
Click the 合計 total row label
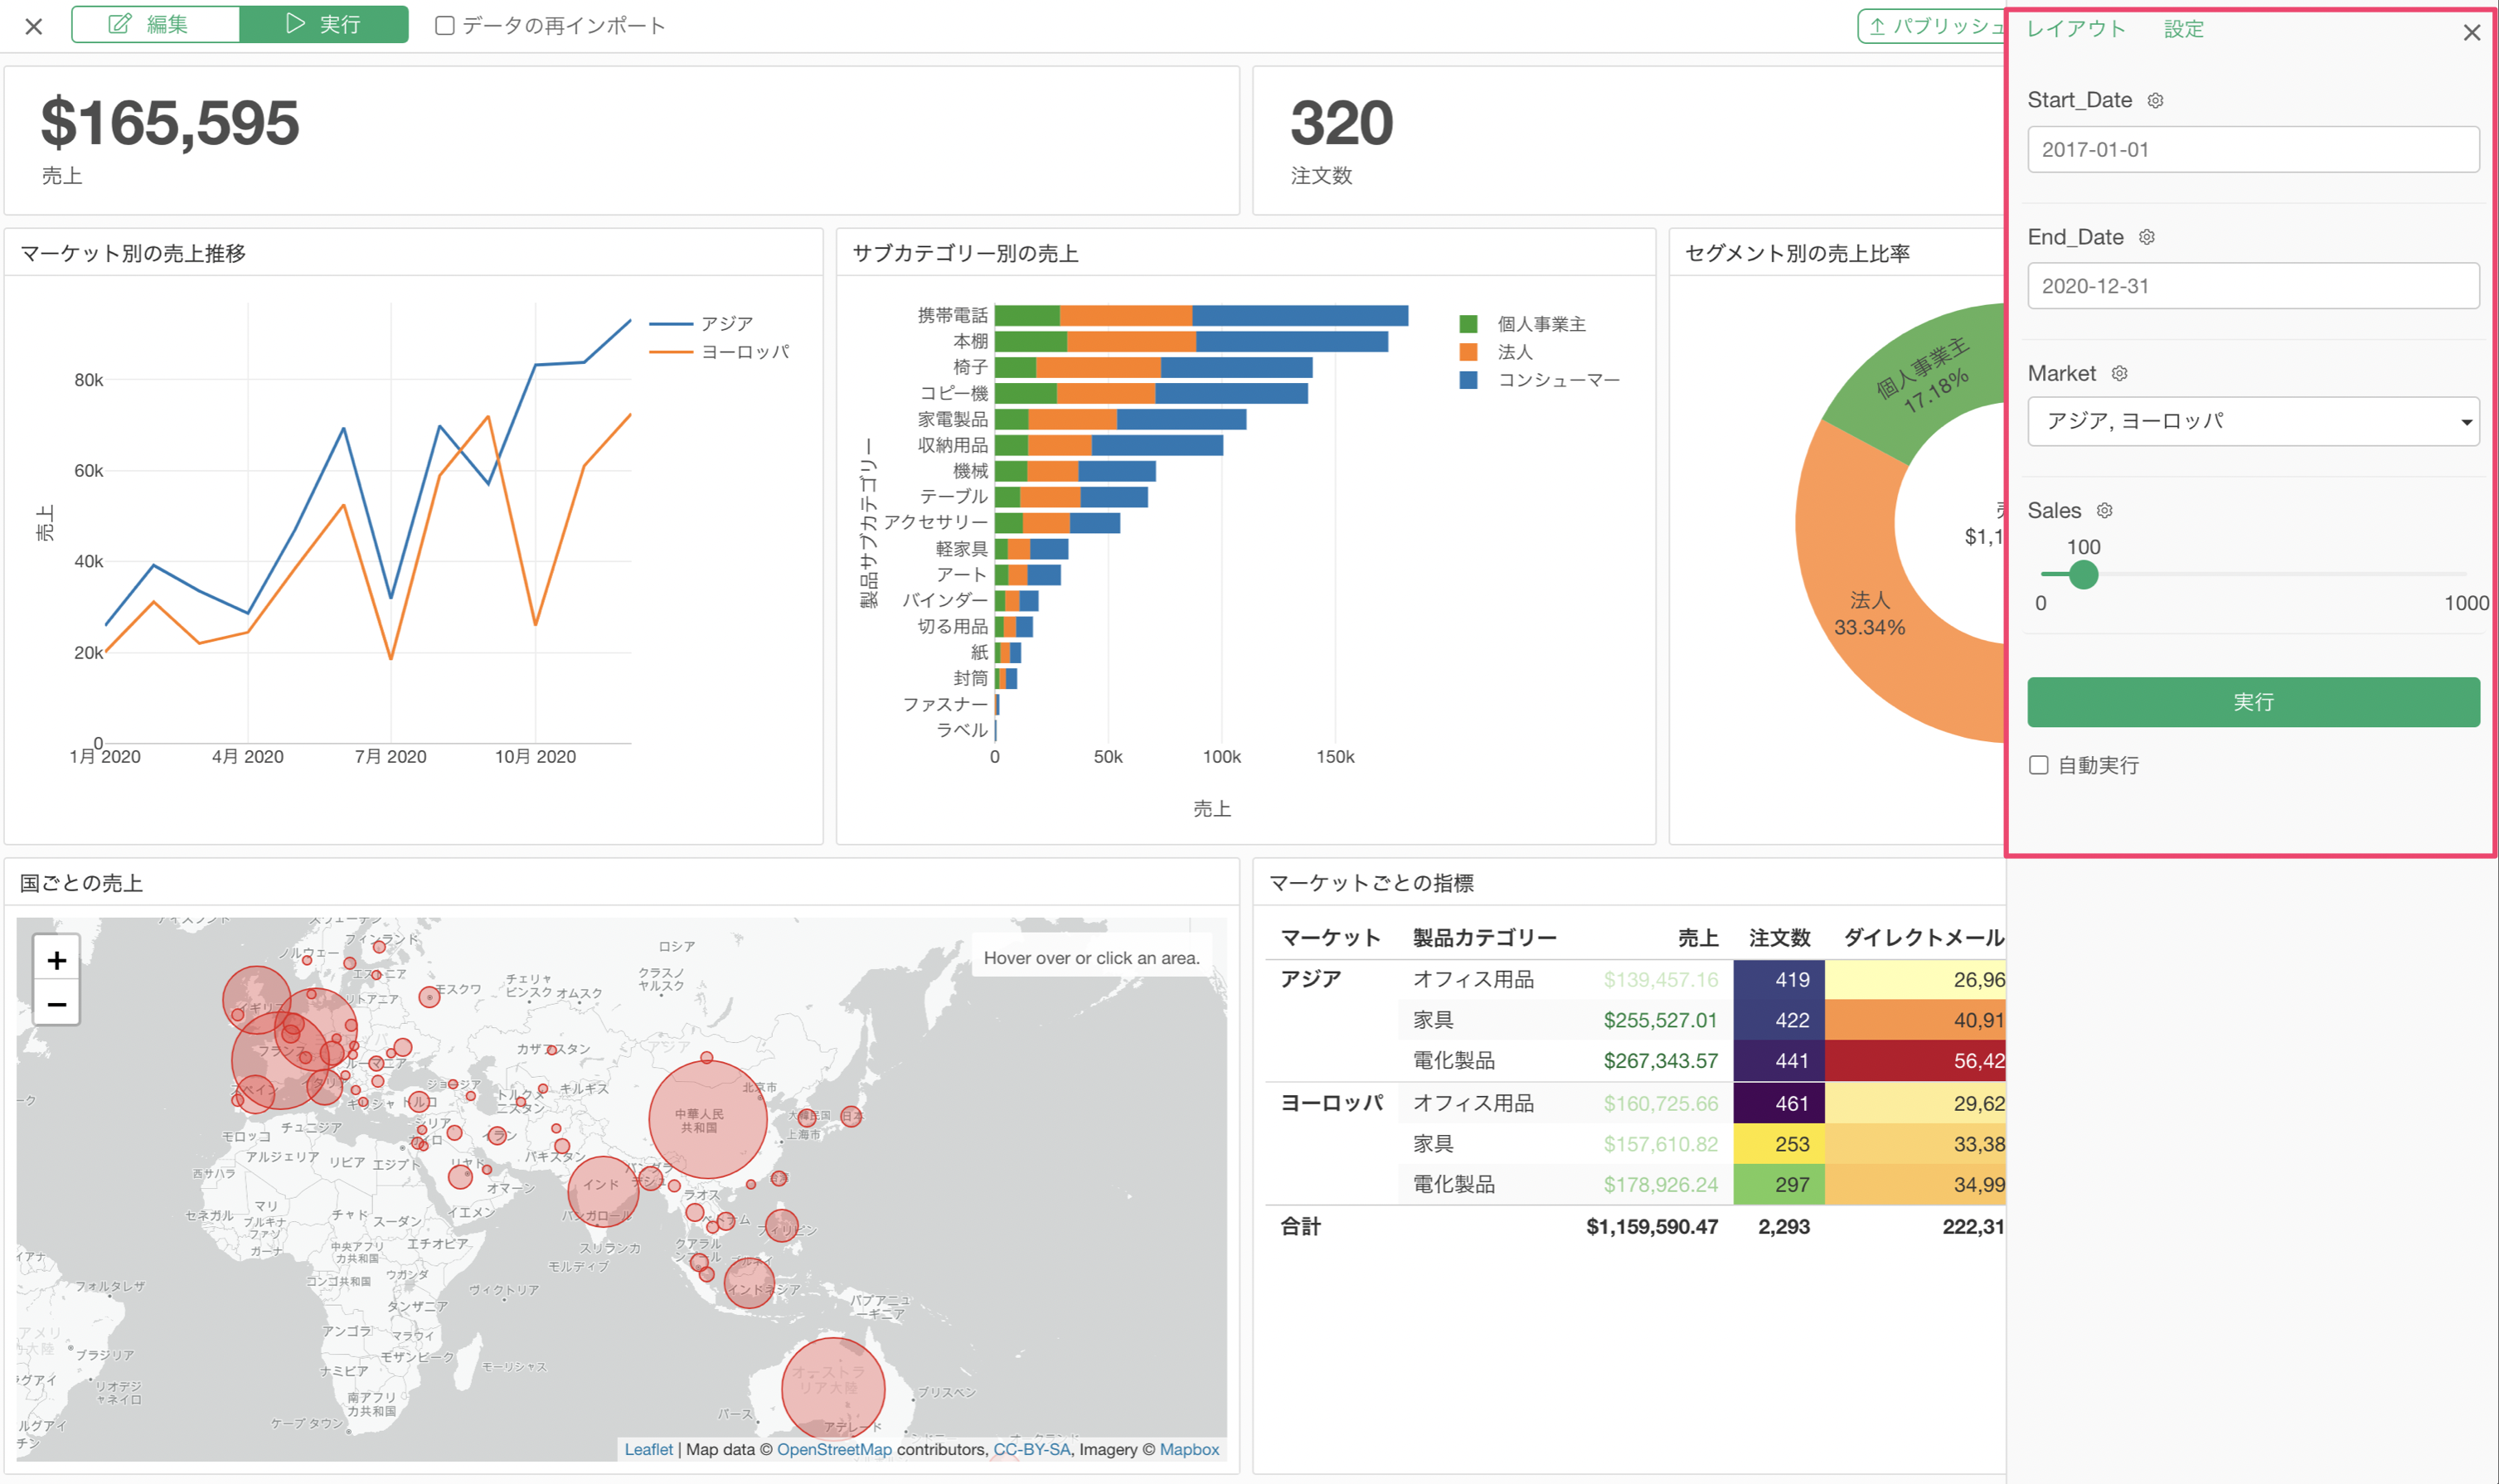[1300, 1226]
